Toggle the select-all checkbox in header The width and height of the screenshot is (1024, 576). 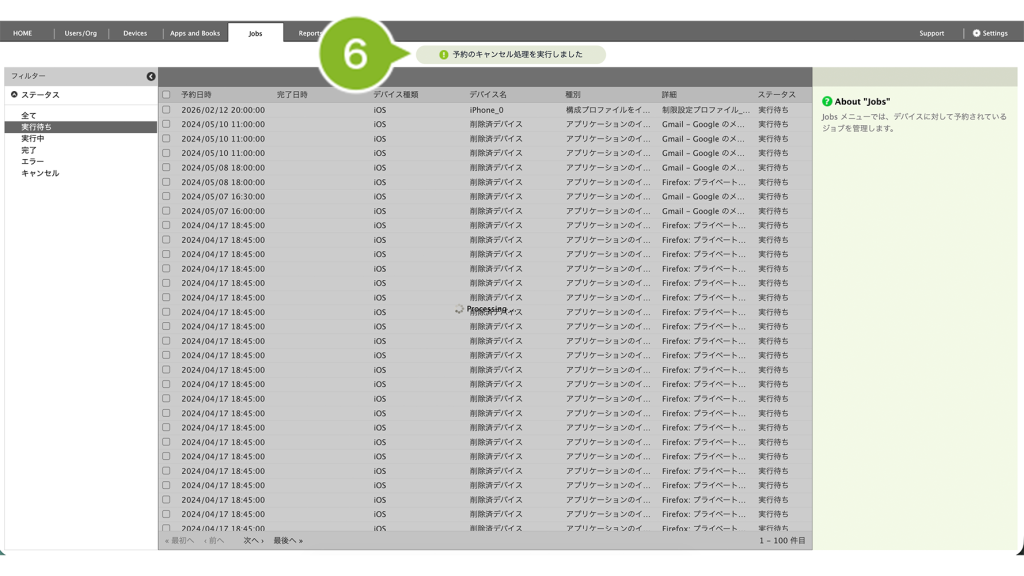click(166, 95)
